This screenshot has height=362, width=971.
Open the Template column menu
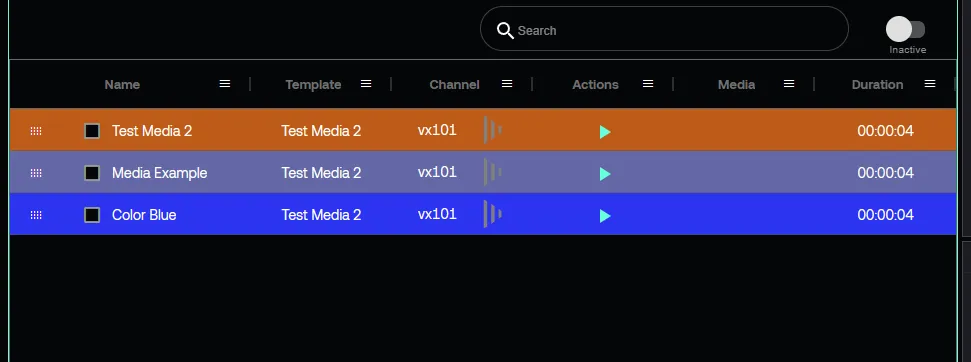pyautogui.click(x=366, y=84)
